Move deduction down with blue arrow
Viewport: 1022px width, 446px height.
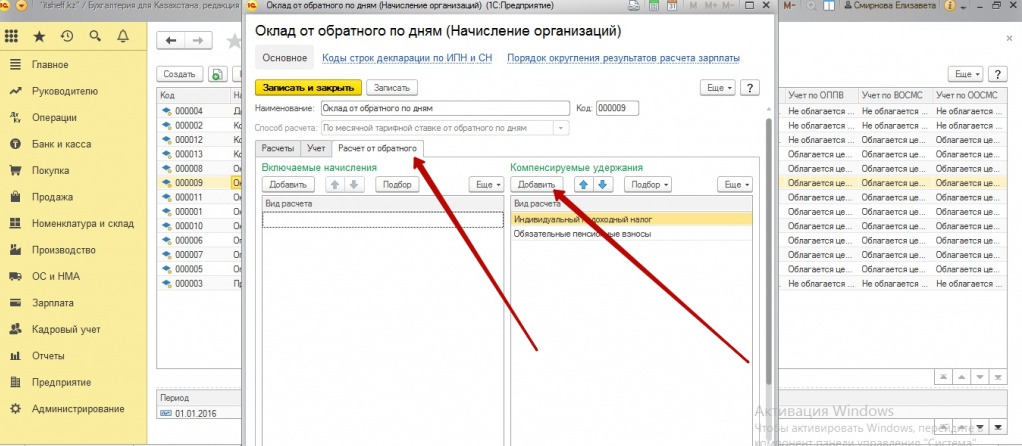click(602, 185)
